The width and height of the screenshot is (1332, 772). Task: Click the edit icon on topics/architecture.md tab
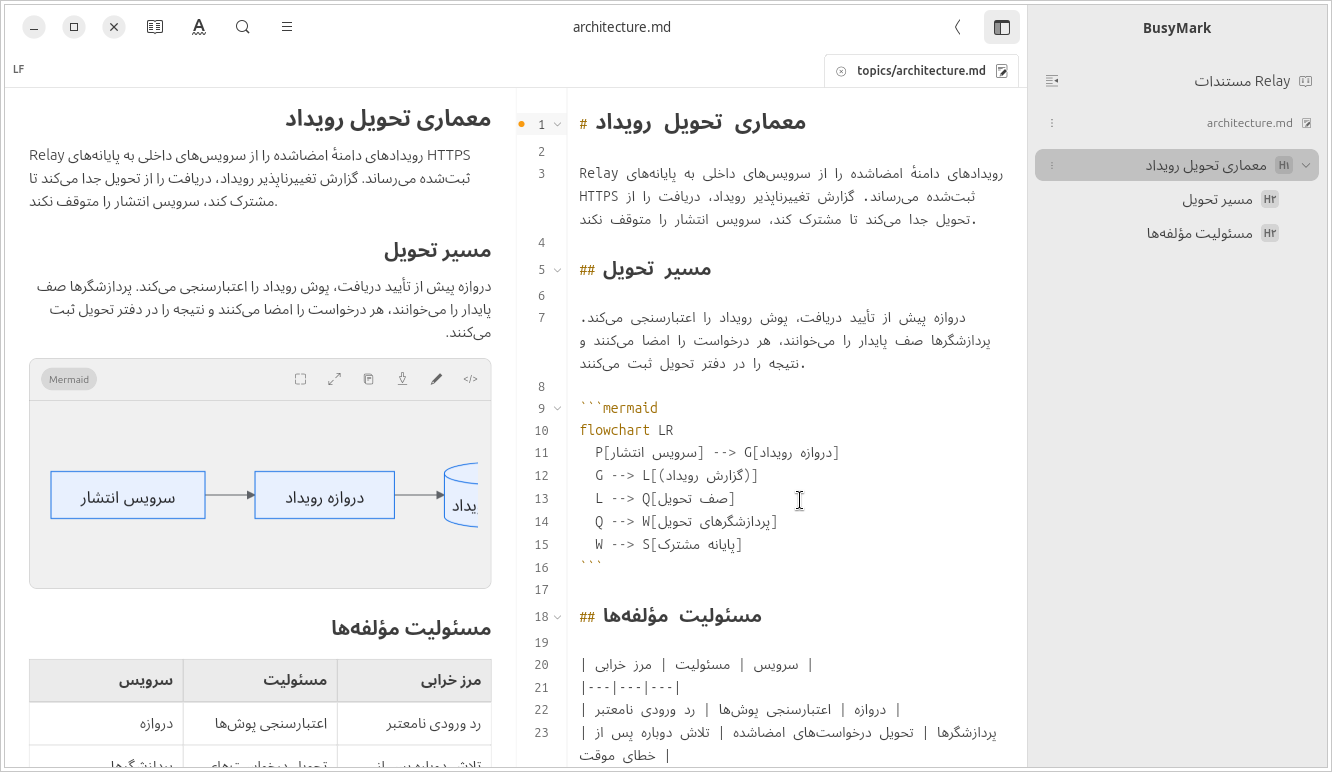[1002, 71]
